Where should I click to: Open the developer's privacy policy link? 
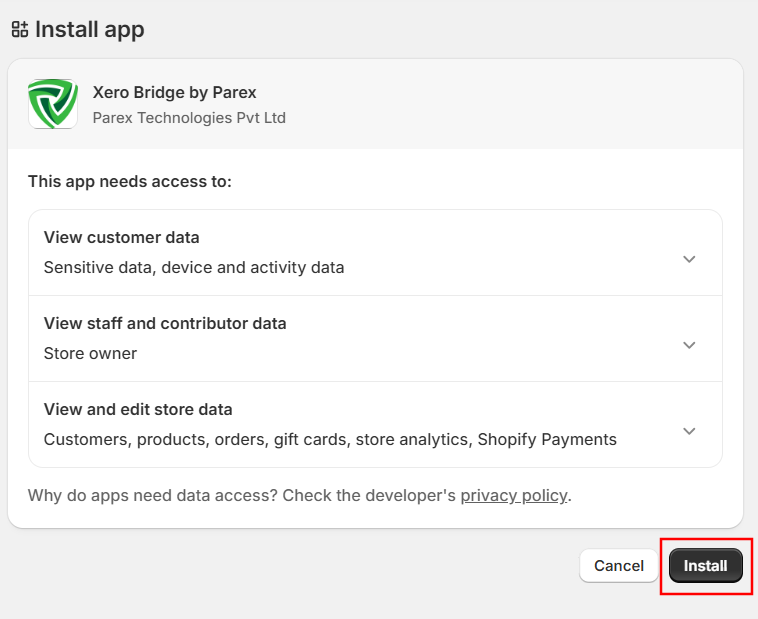coord(513,495)
